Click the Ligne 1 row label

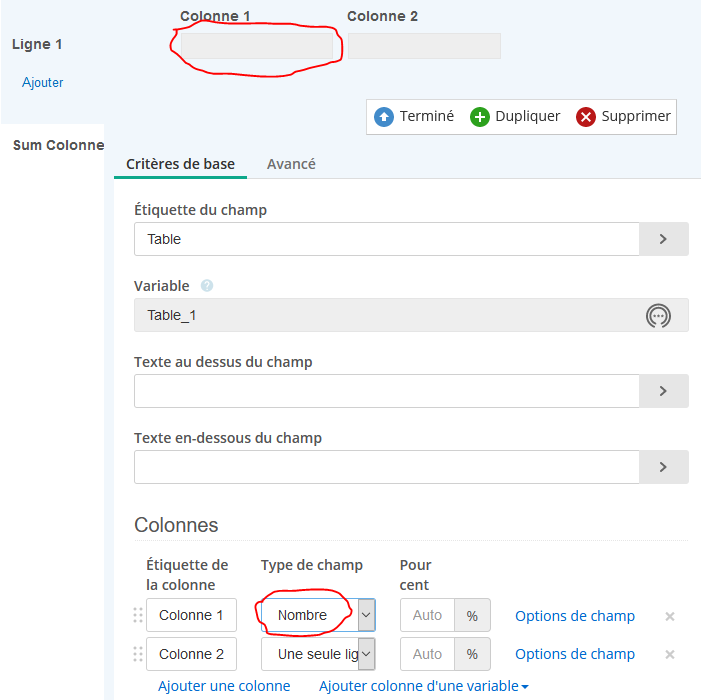tap(37, 44)
